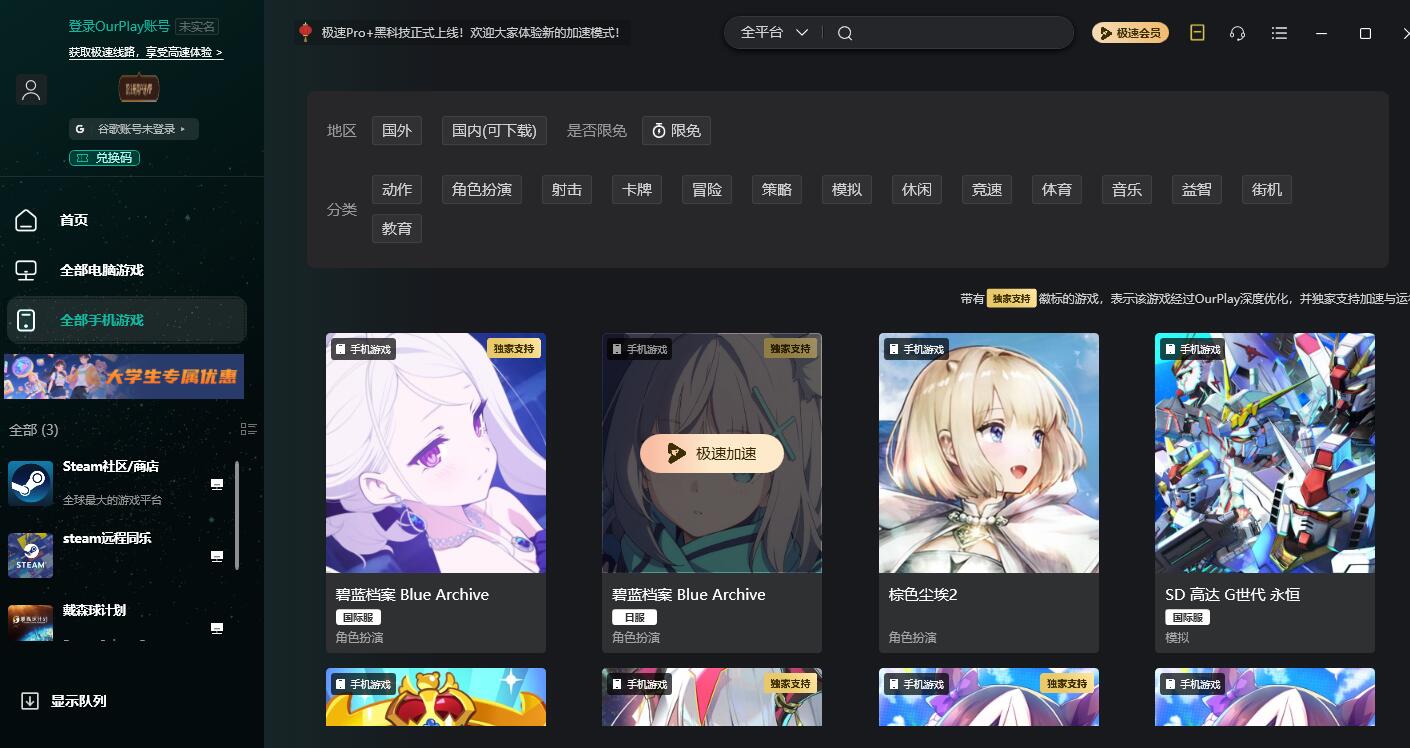The width and height of the screenshot is (1410, 748).
Task: Click 登录OurPlay账号 login link
Action: tap(119, 26)
